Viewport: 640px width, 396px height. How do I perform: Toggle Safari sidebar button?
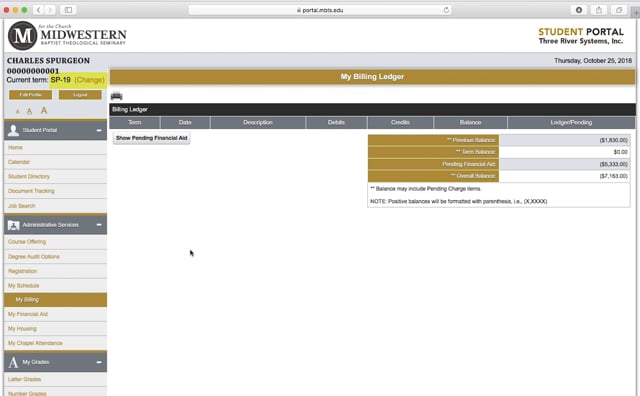[68, 10]
